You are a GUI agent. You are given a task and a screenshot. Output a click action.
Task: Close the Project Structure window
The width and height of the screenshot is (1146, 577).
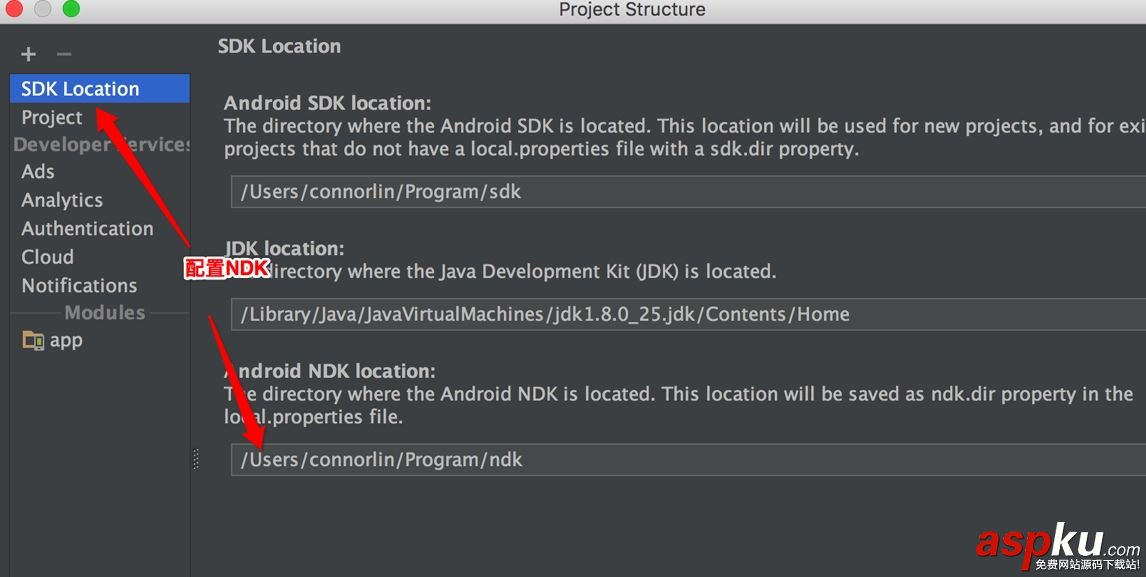point(14,9)
